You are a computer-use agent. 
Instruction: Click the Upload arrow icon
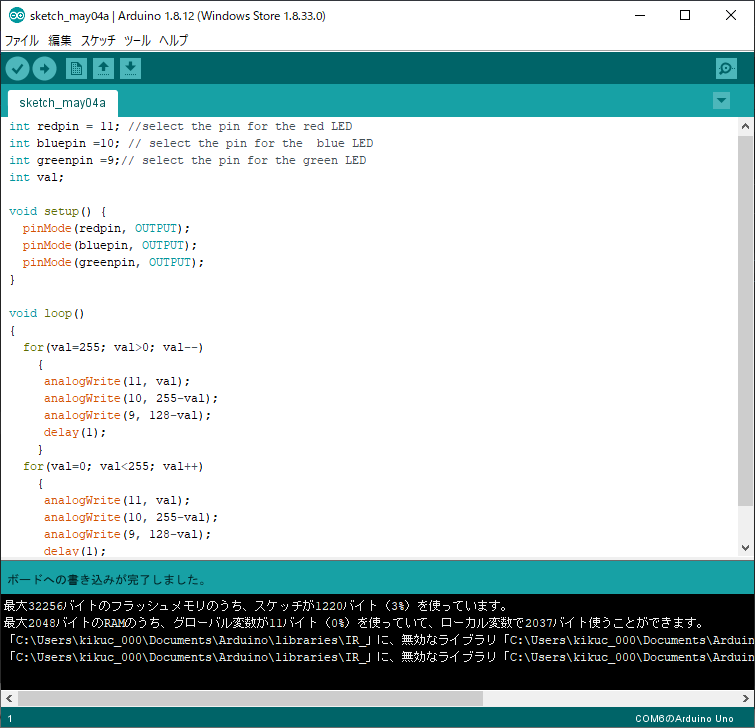(44, 68)
